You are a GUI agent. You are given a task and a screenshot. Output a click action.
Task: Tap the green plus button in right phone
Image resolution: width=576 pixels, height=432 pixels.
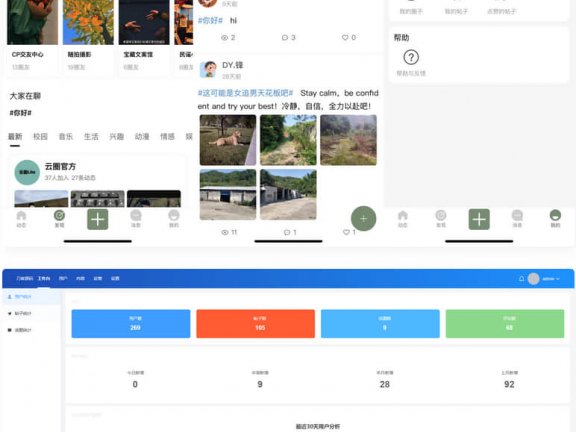pyautogui.click(x=479, y=219)
